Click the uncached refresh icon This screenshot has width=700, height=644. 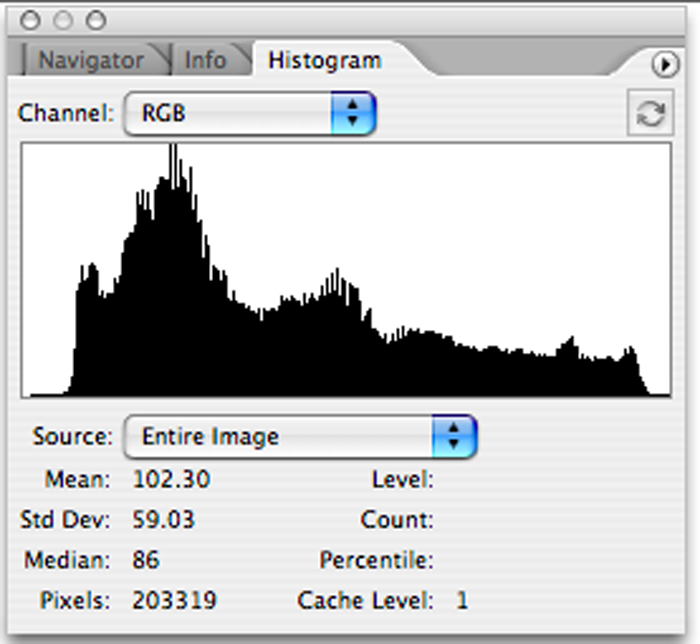coord(650,113)
